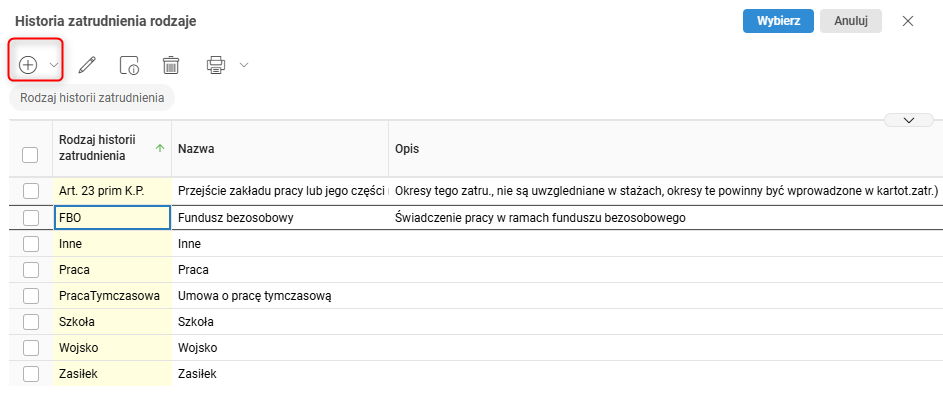Click the Opis column header
Image resolution: width=943 pixels, height=418 pixels.
point(407,149)
